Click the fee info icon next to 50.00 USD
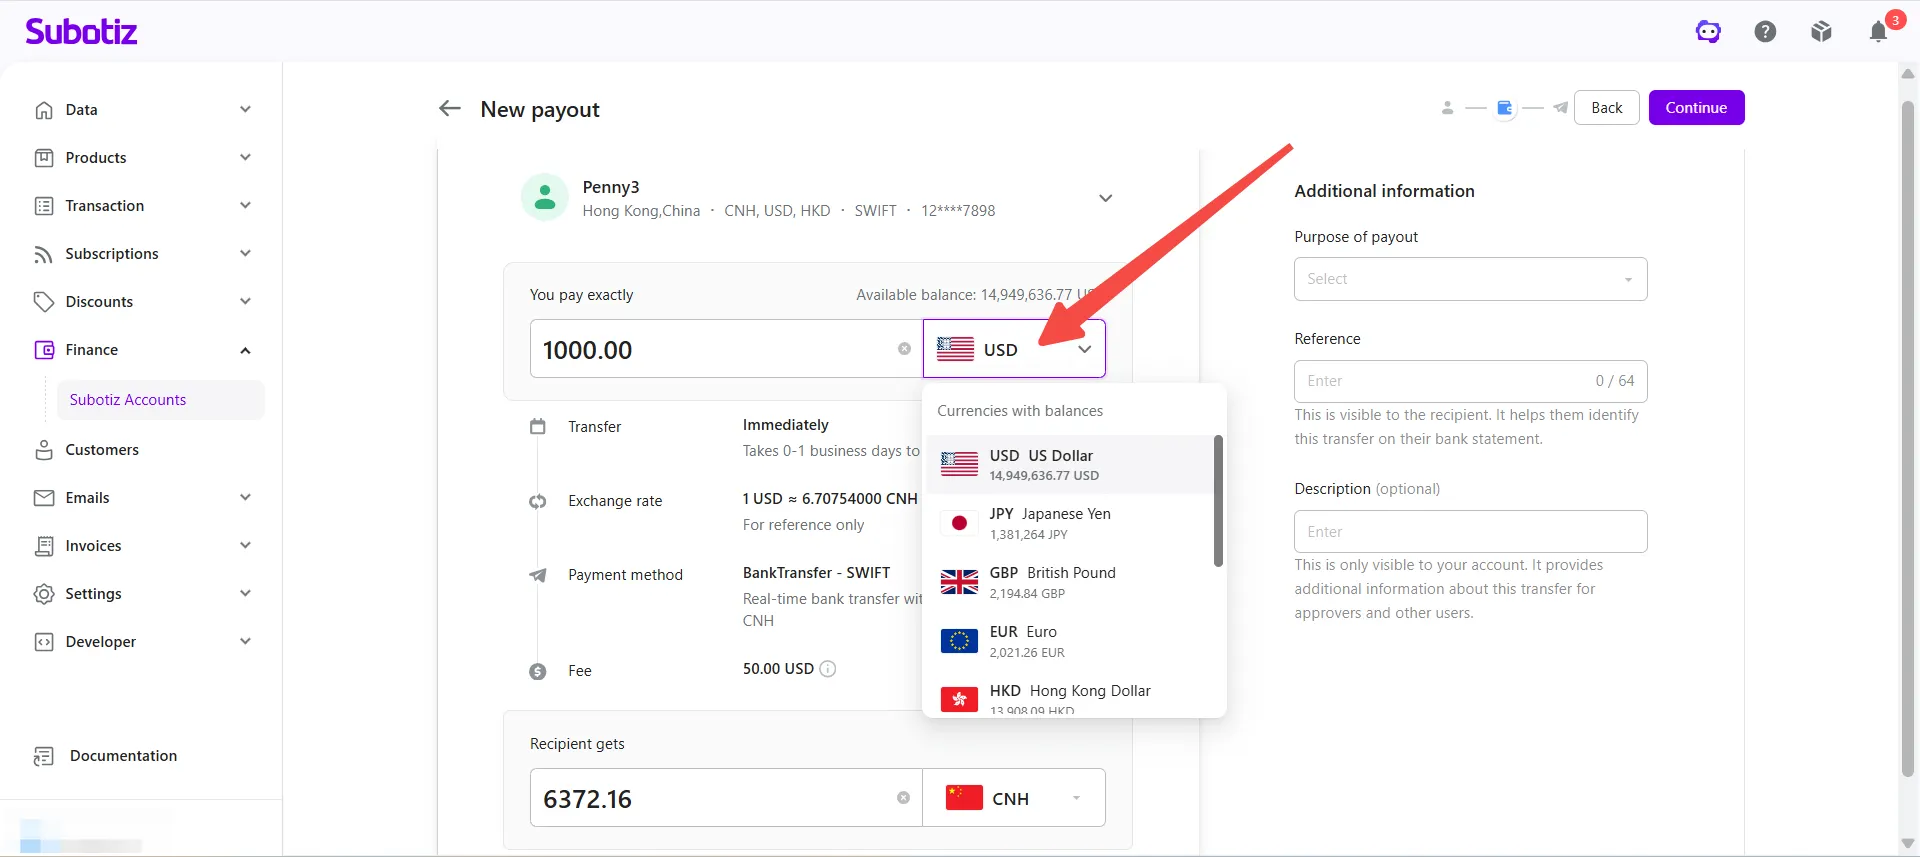Image resolution: width=1920 pixels, height=857 pixels. [x=828, y=669]
